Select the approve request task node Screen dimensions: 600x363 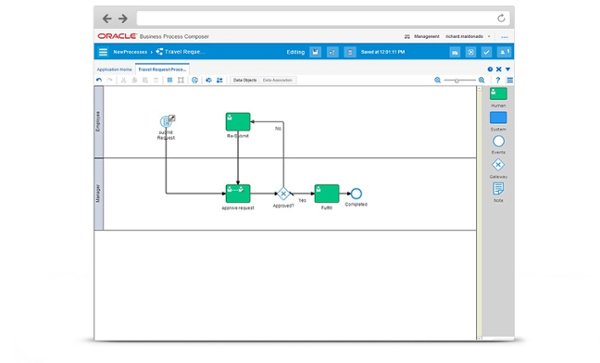point(238,194)
